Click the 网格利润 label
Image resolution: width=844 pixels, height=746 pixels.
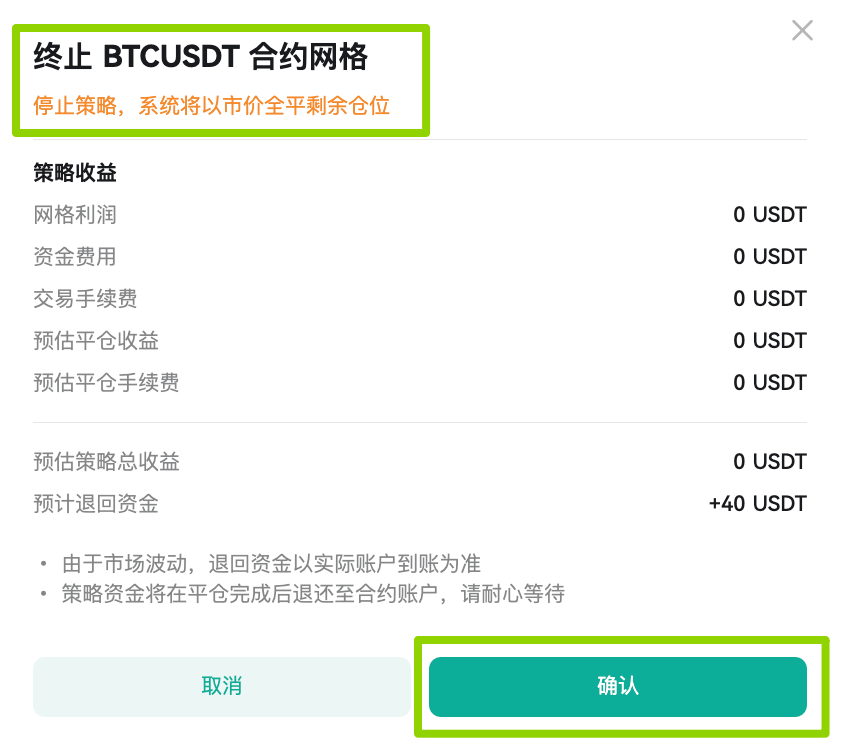coord(75,215)
